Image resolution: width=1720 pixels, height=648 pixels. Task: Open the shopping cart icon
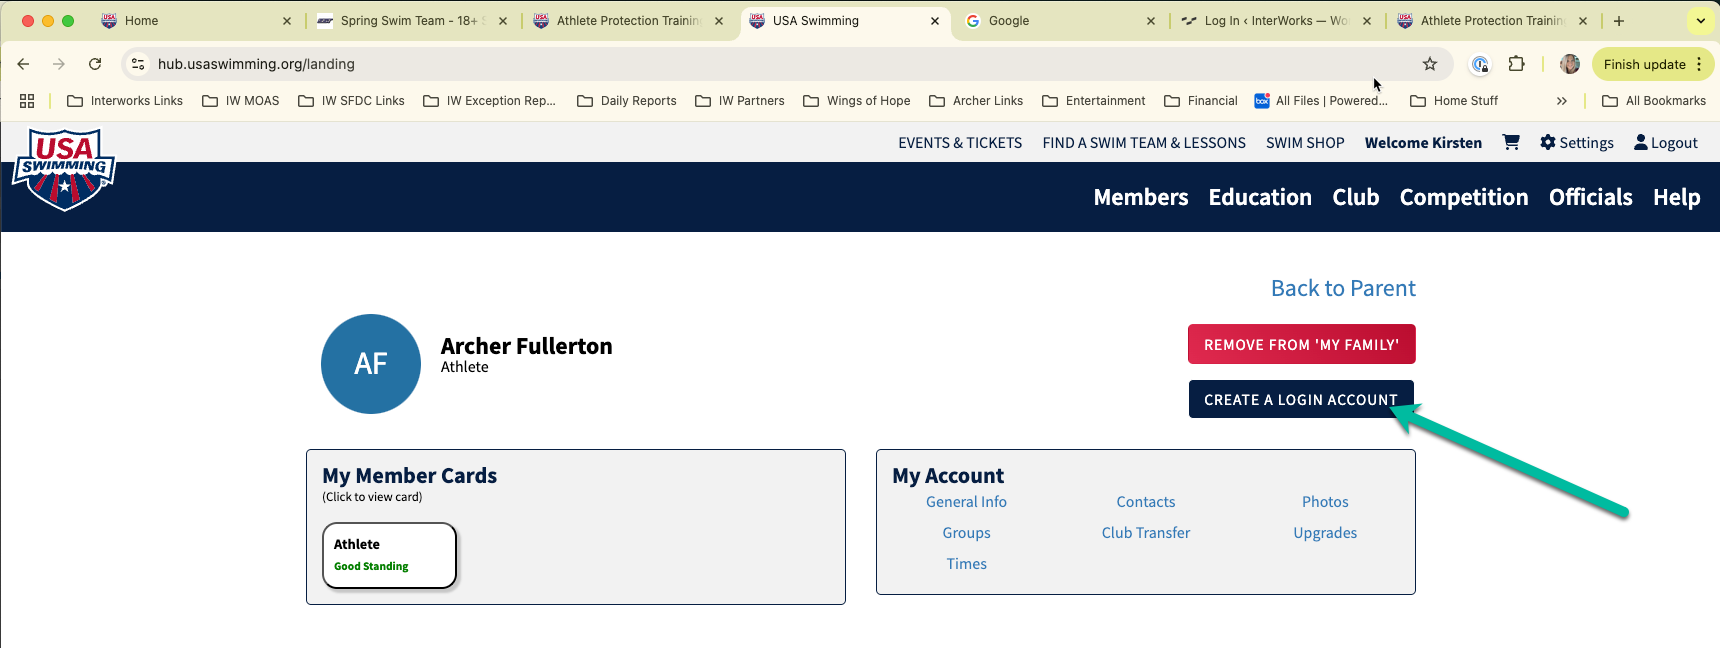pos(1511,142)
